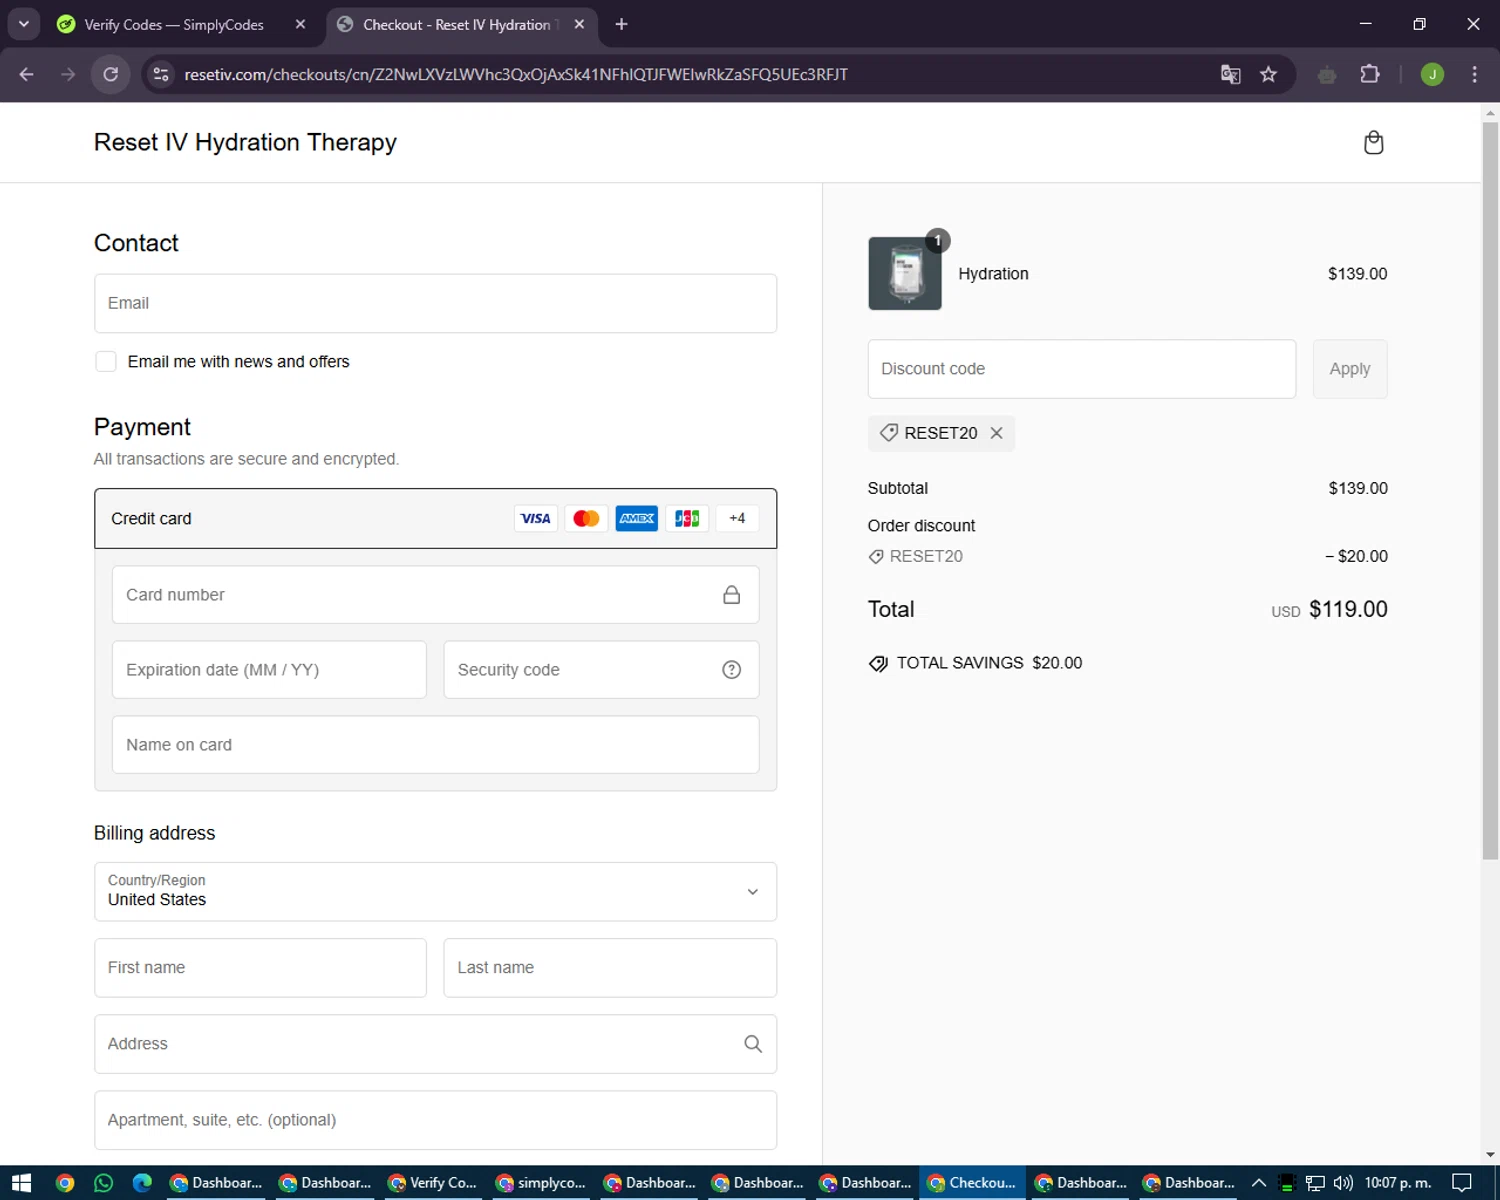Select the Credit card payment method

coord(435,518)
